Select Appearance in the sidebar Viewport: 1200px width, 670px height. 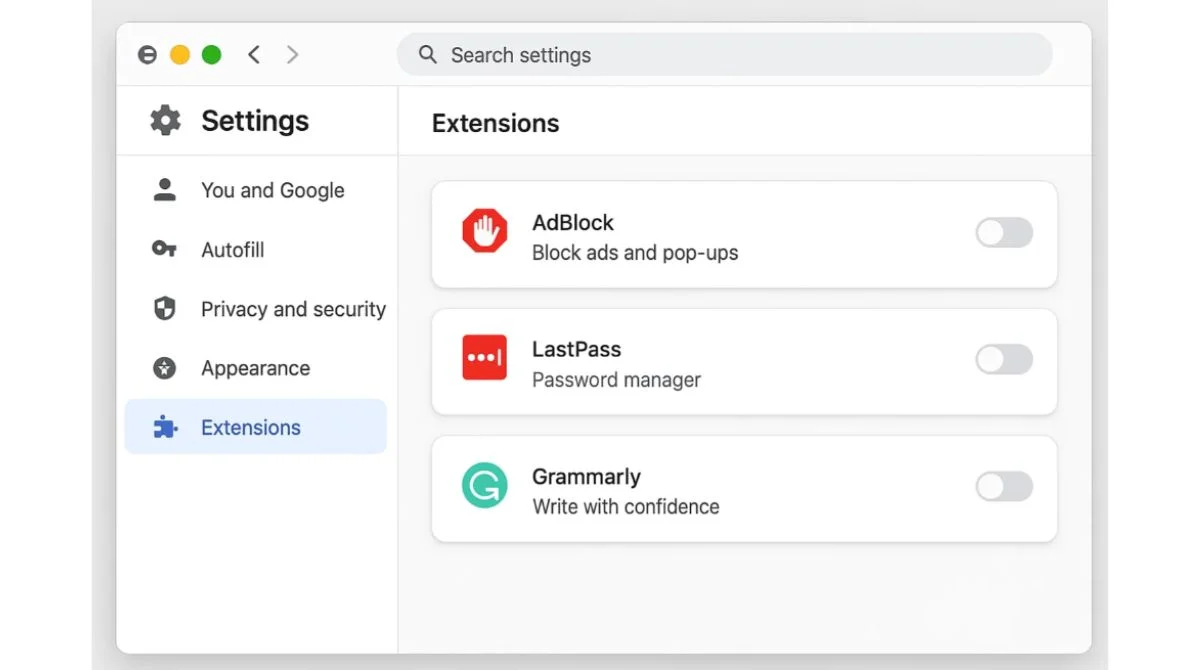click(256, 368)
